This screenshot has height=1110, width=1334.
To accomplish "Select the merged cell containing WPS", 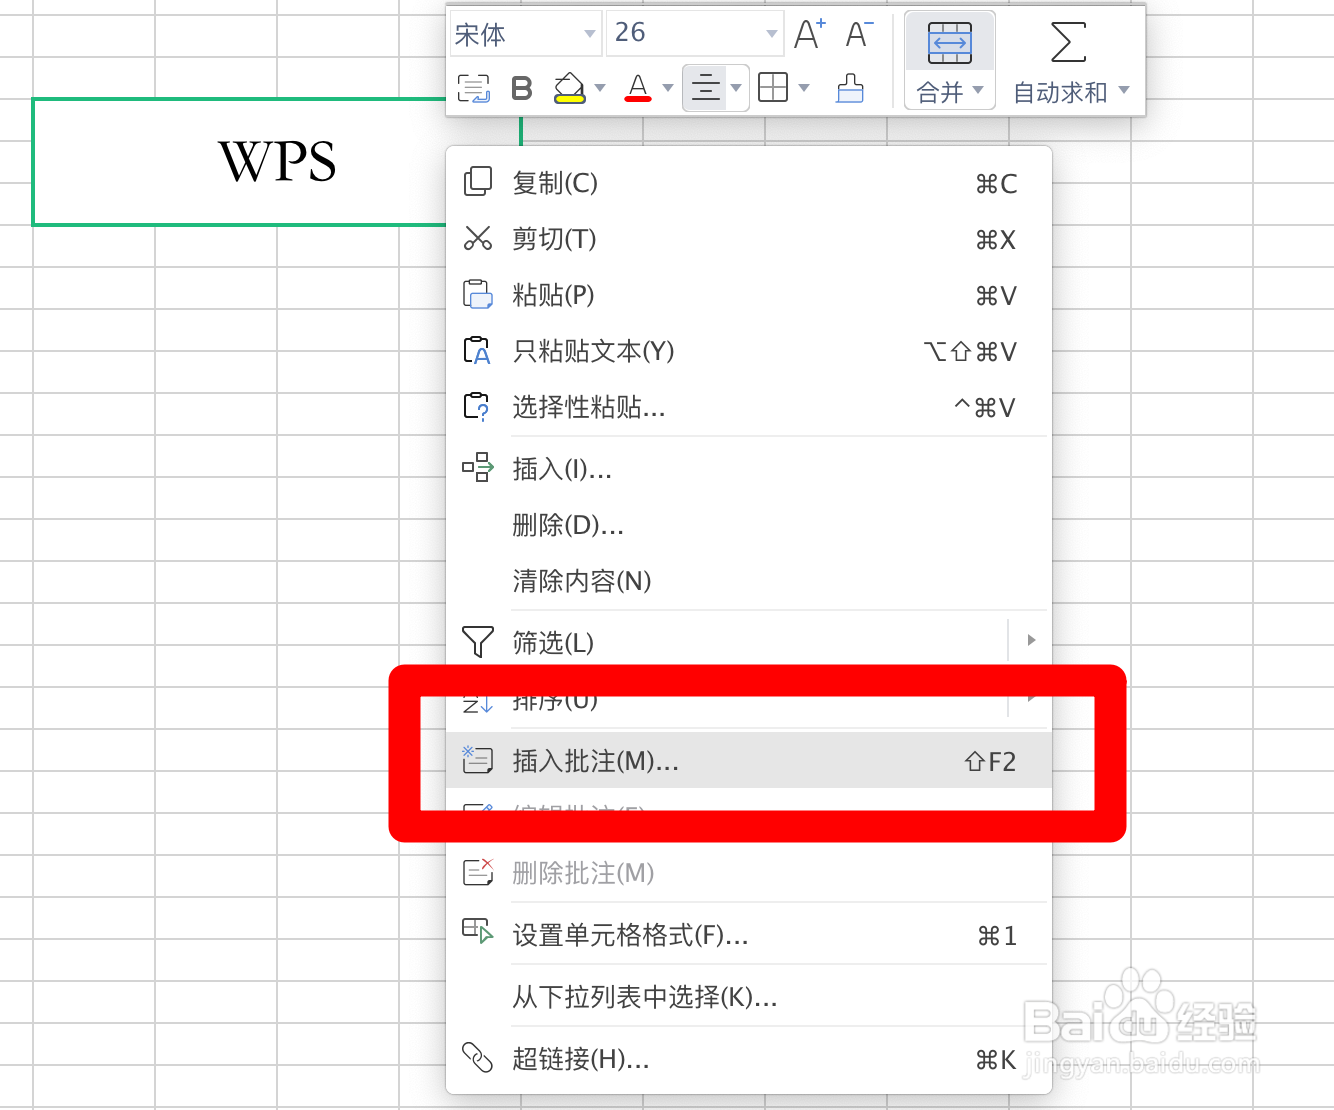I will [x=277, y=161].
